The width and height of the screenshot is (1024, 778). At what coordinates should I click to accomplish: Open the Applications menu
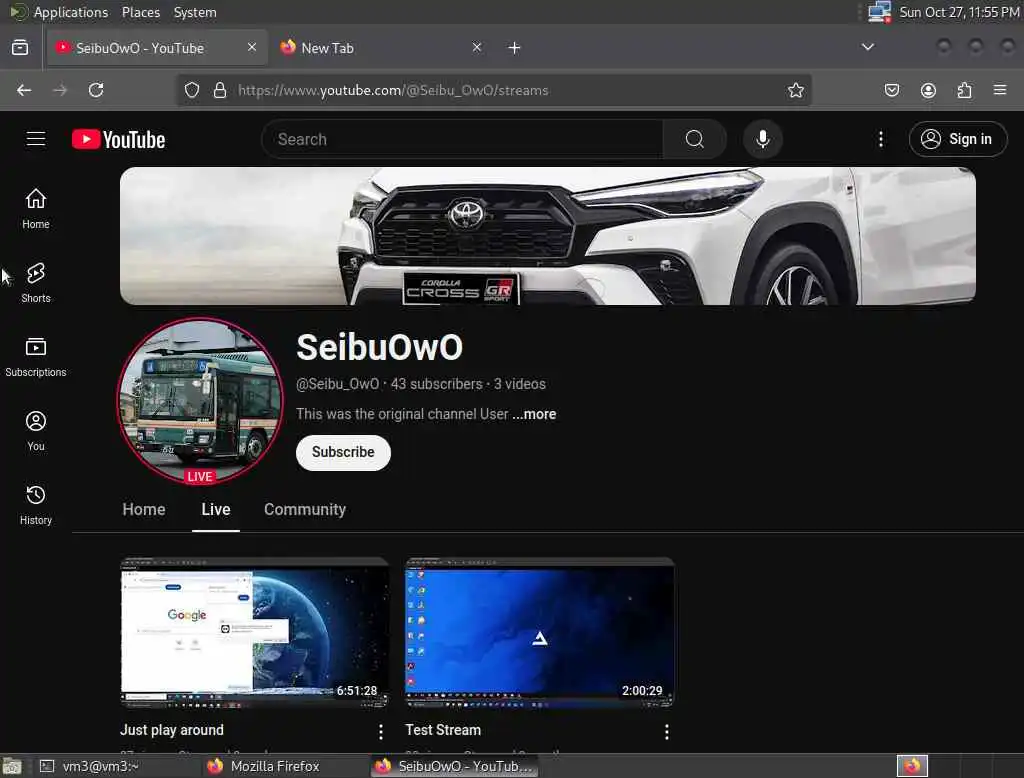71,12
